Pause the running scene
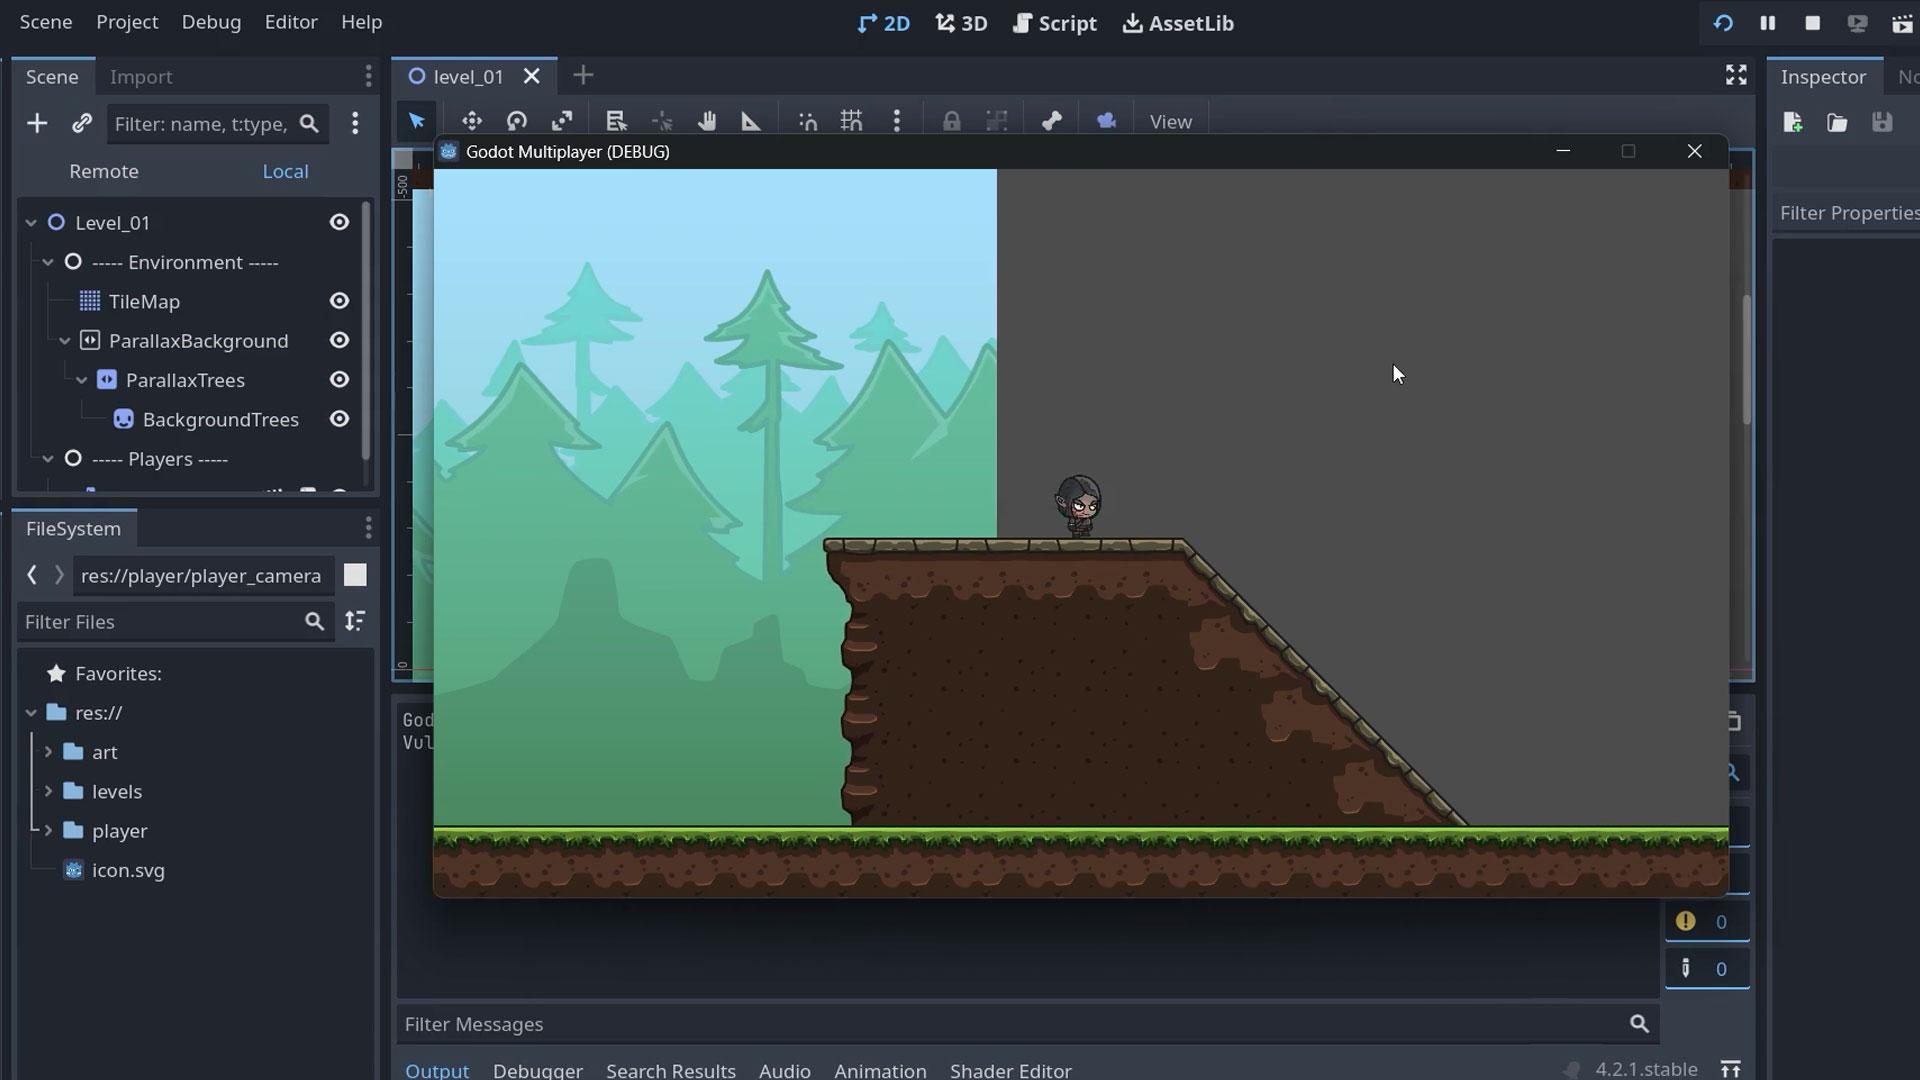This screenshot has height=1080, width=1920. (1766, 22)
